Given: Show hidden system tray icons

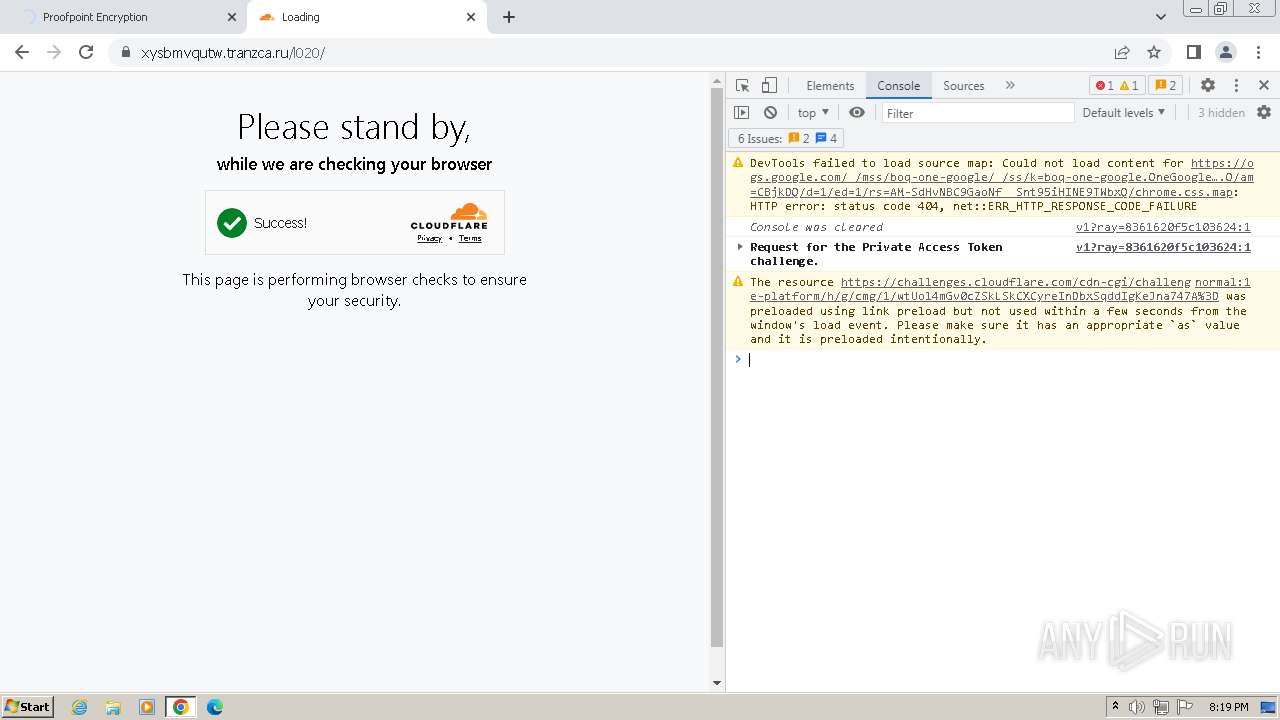Looking at the screenshot, I should pyautogui.click(x=1115, y=707).
